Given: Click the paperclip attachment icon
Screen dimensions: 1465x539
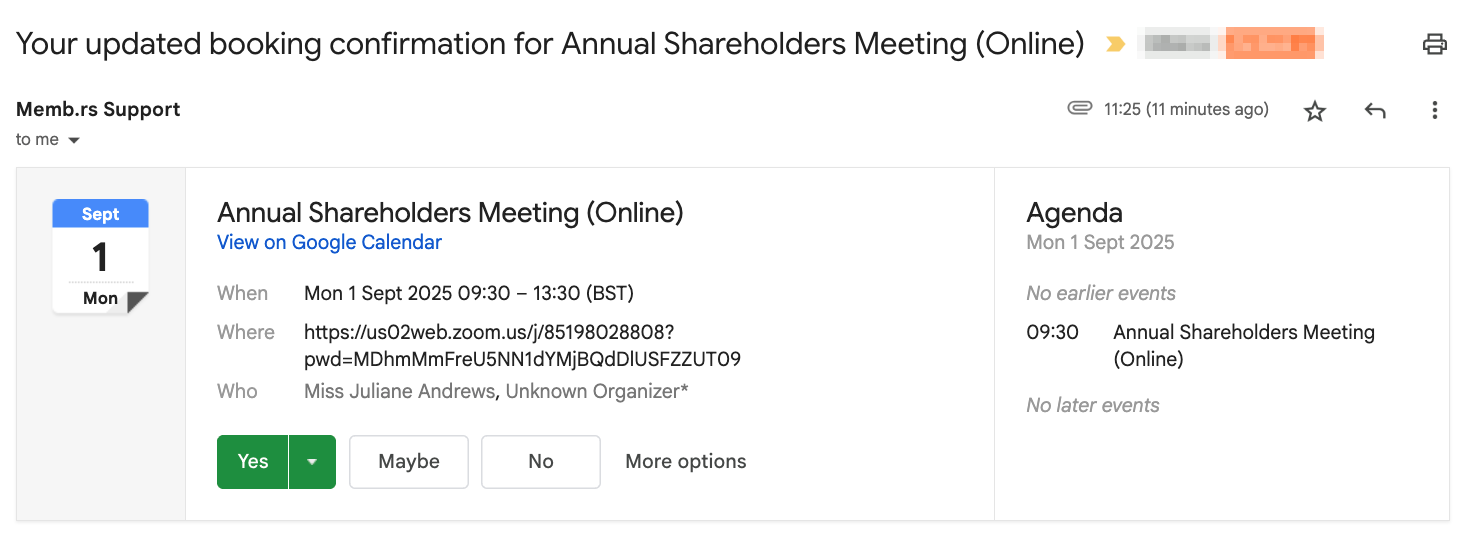Looking at the screenshot, I should (x=1079, y=109).
